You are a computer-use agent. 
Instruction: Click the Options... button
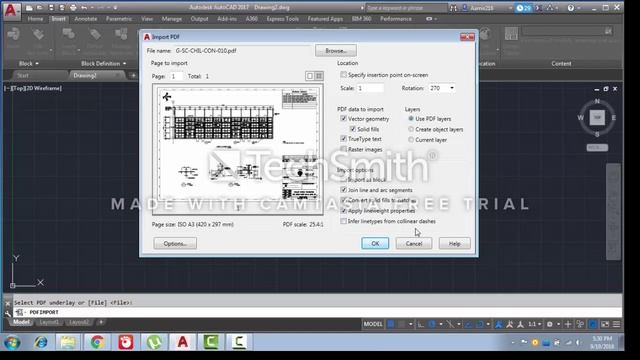coord(175,244)
